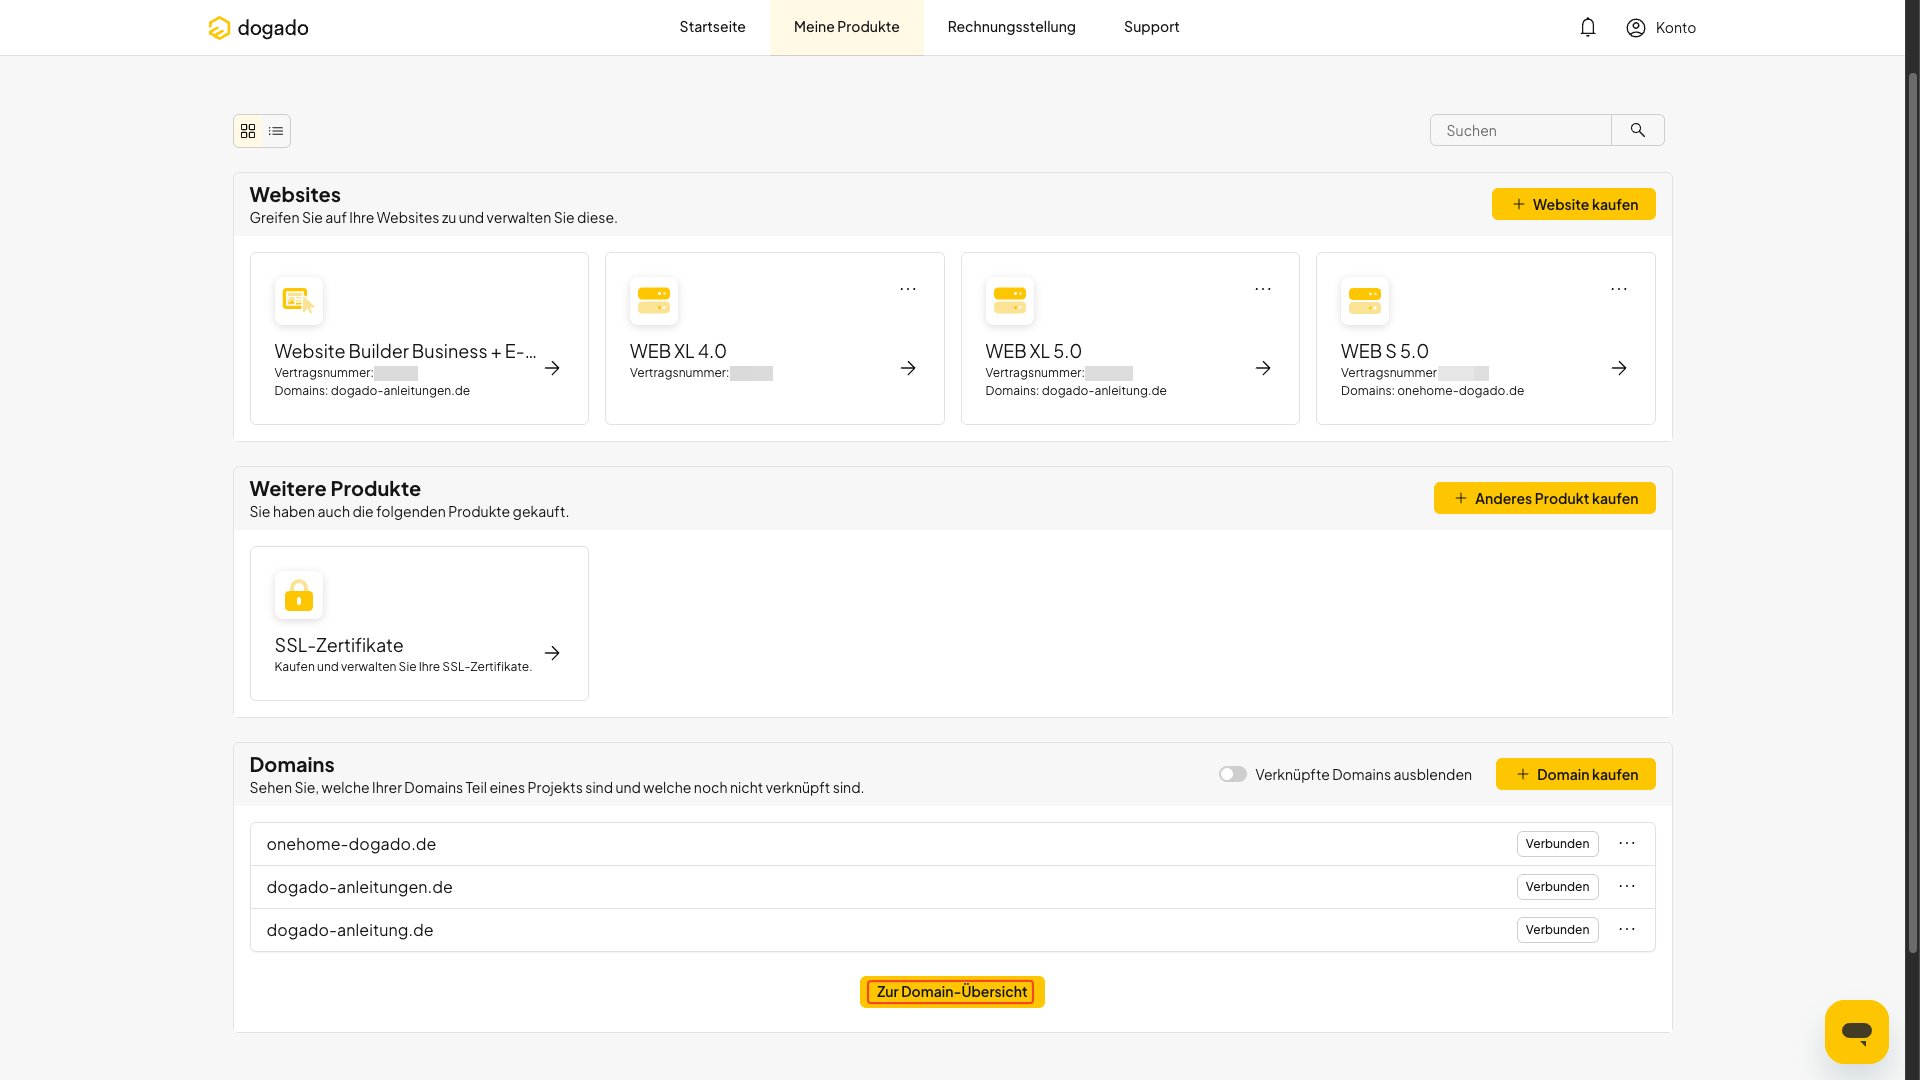Click the WEB XL 4.0 title

click(678, 351)
